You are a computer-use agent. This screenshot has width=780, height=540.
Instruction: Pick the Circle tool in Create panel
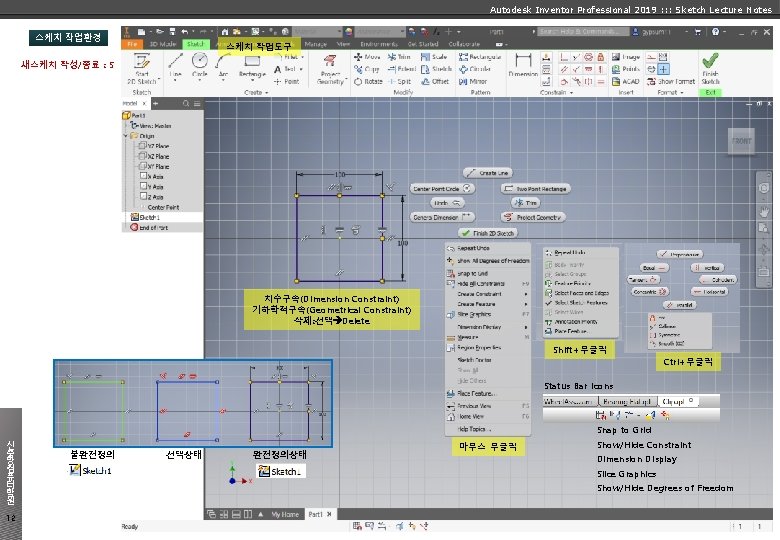199,65
